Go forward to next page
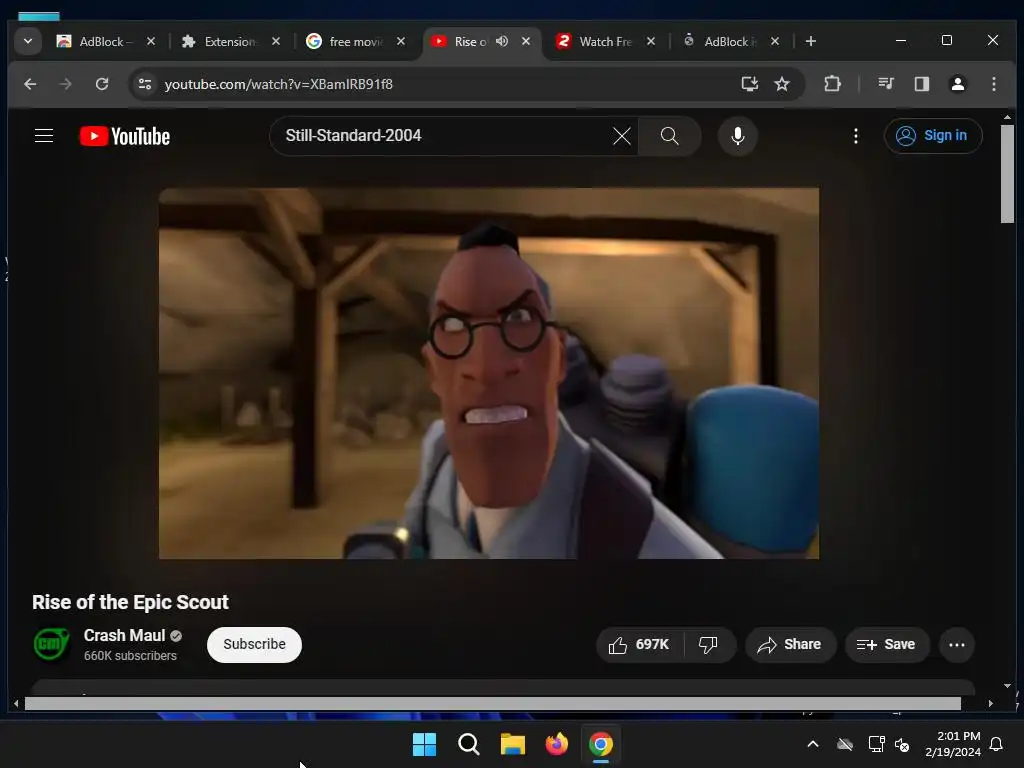Viewport: 1024px width, 768px height. pos(65,84)
